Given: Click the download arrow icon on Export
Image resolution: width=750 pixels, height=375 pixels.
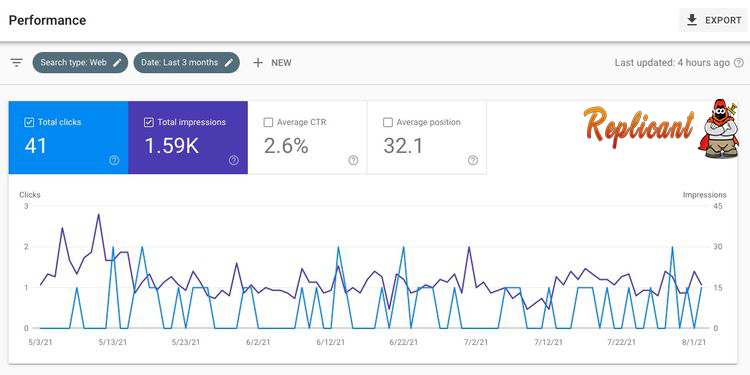Looking at the screenshot, I should pos(692,20).
